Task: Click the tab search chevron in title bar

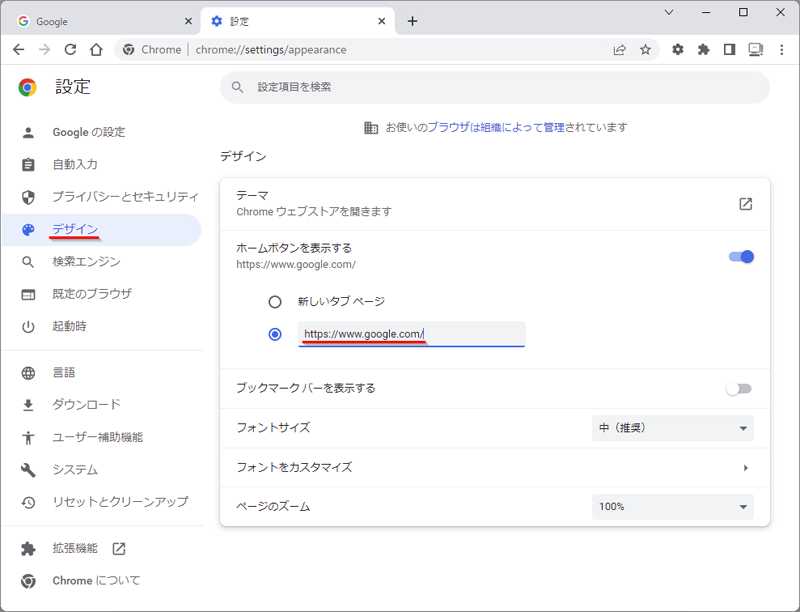Action: (x=669, y=12)
